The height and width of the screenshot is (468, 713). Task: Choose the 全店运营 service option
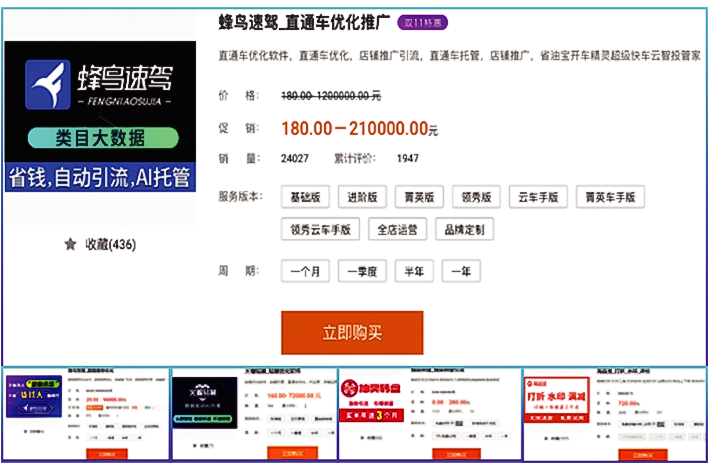click(x=398, y=230)
